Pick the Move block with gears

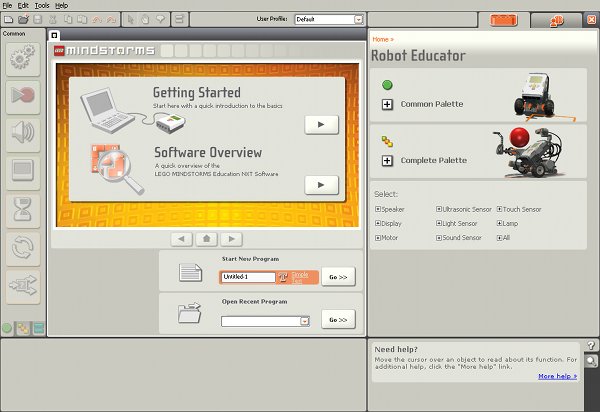pyautogui.click(x=23, y=59)
